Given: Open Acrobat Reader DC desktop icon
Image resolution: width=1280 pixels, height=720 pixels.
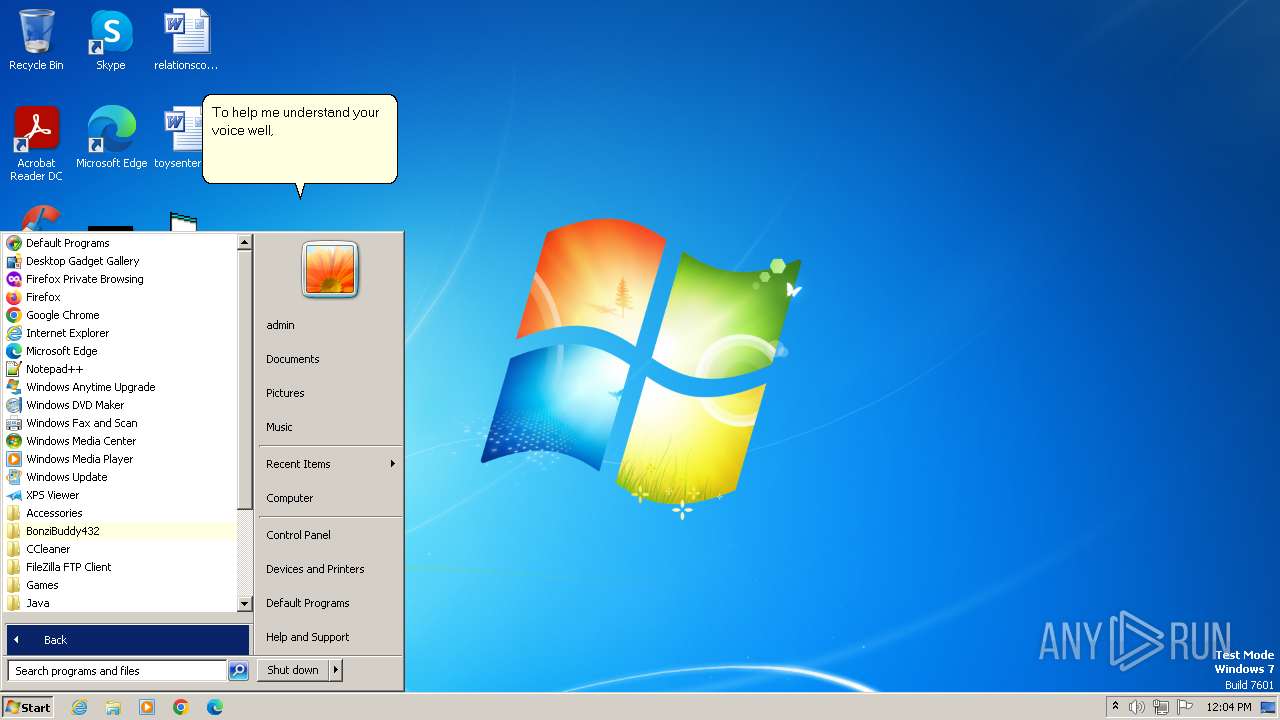Looking at the screenshot, I should (x=36, y=143).
